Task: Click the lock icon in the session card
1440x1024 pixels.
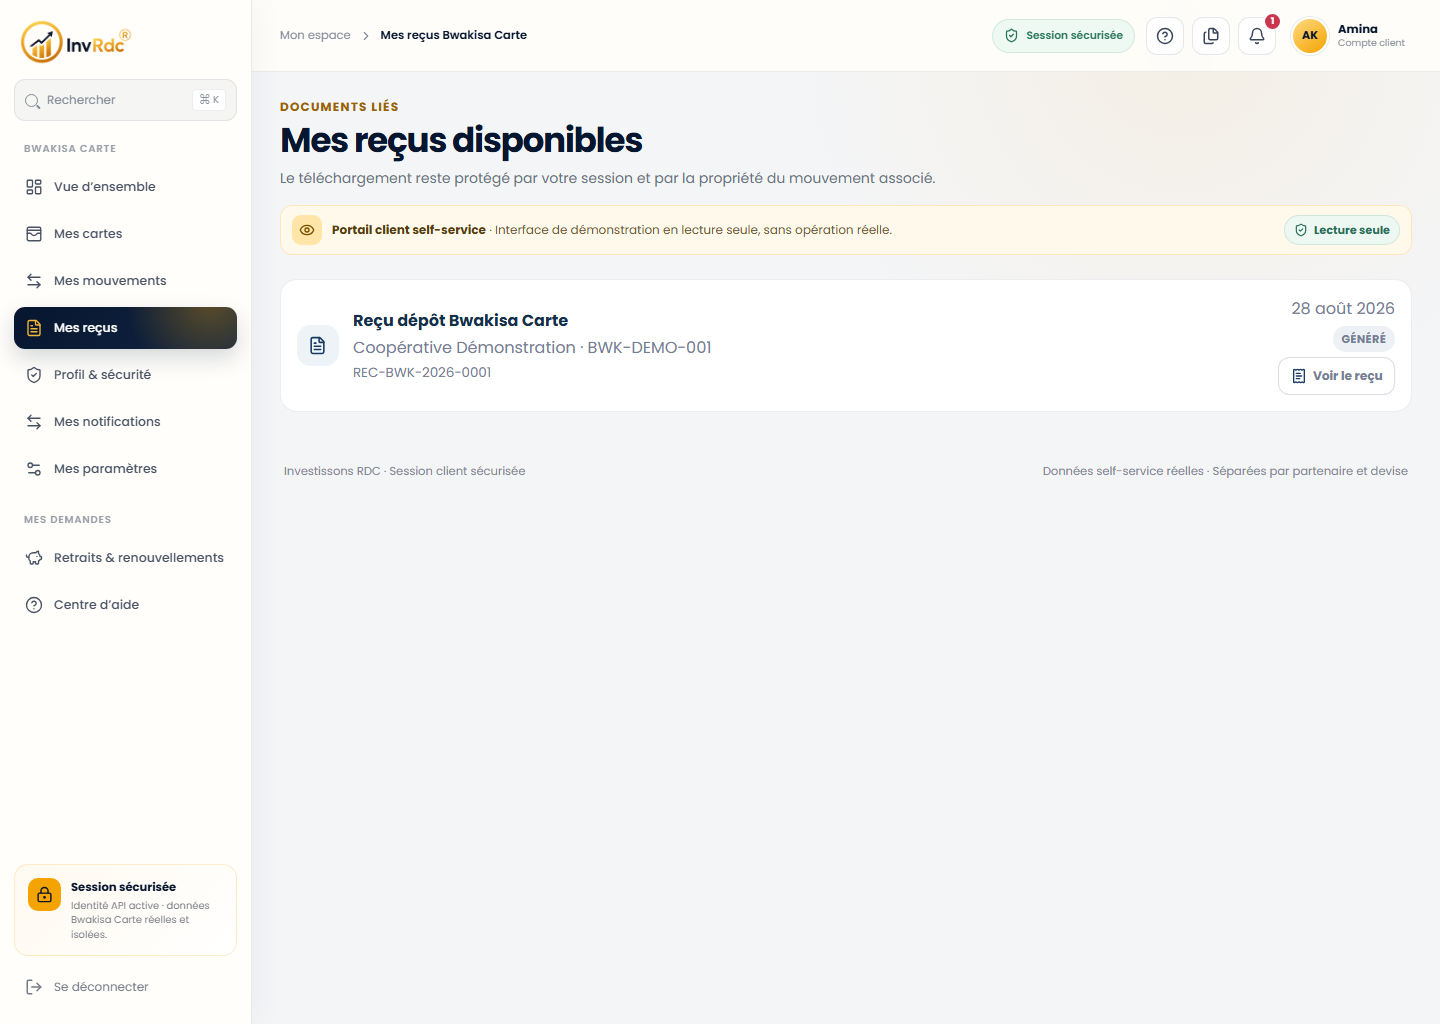Action: (45, 895)
